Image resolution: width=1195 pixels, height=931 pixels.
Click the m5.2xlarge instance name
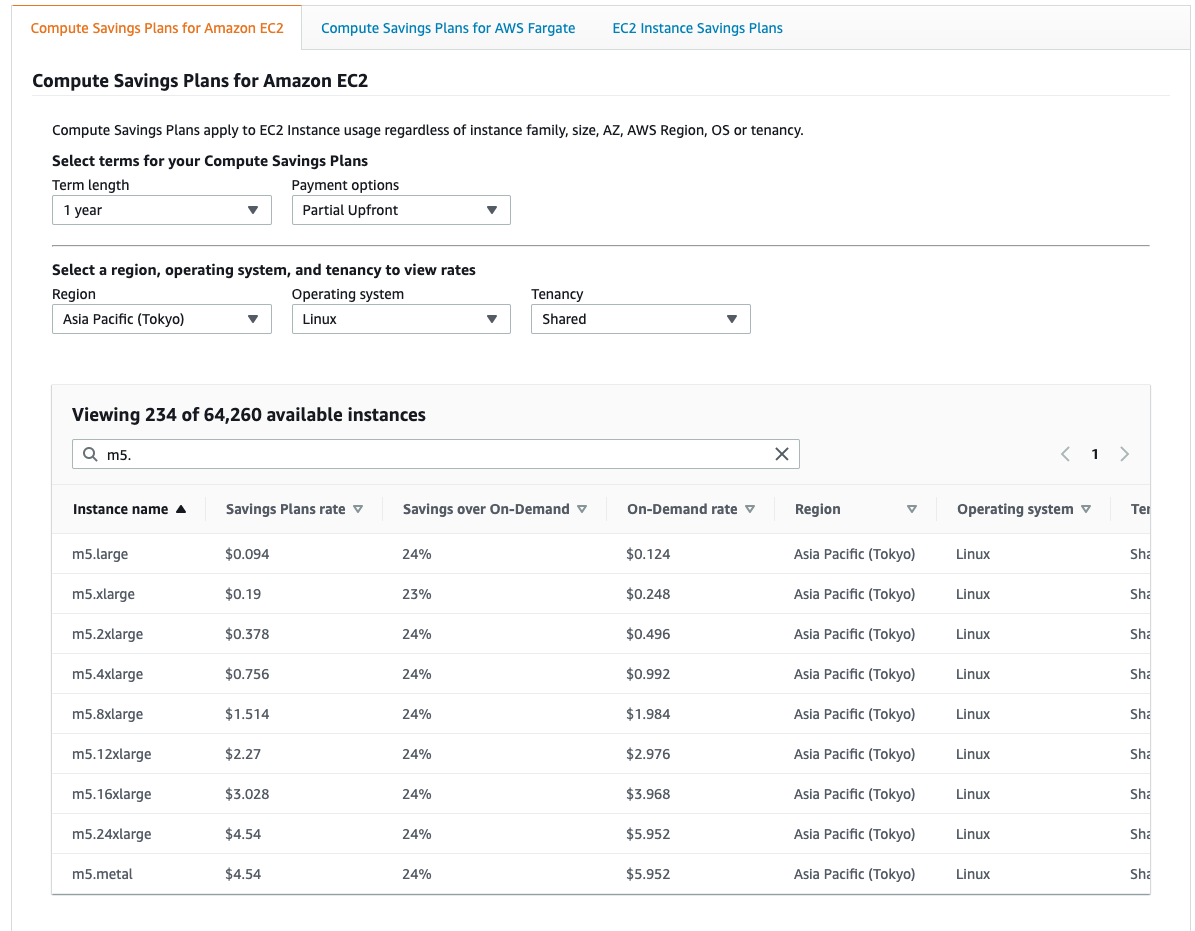pyautogui.click(x=107, y=634)
